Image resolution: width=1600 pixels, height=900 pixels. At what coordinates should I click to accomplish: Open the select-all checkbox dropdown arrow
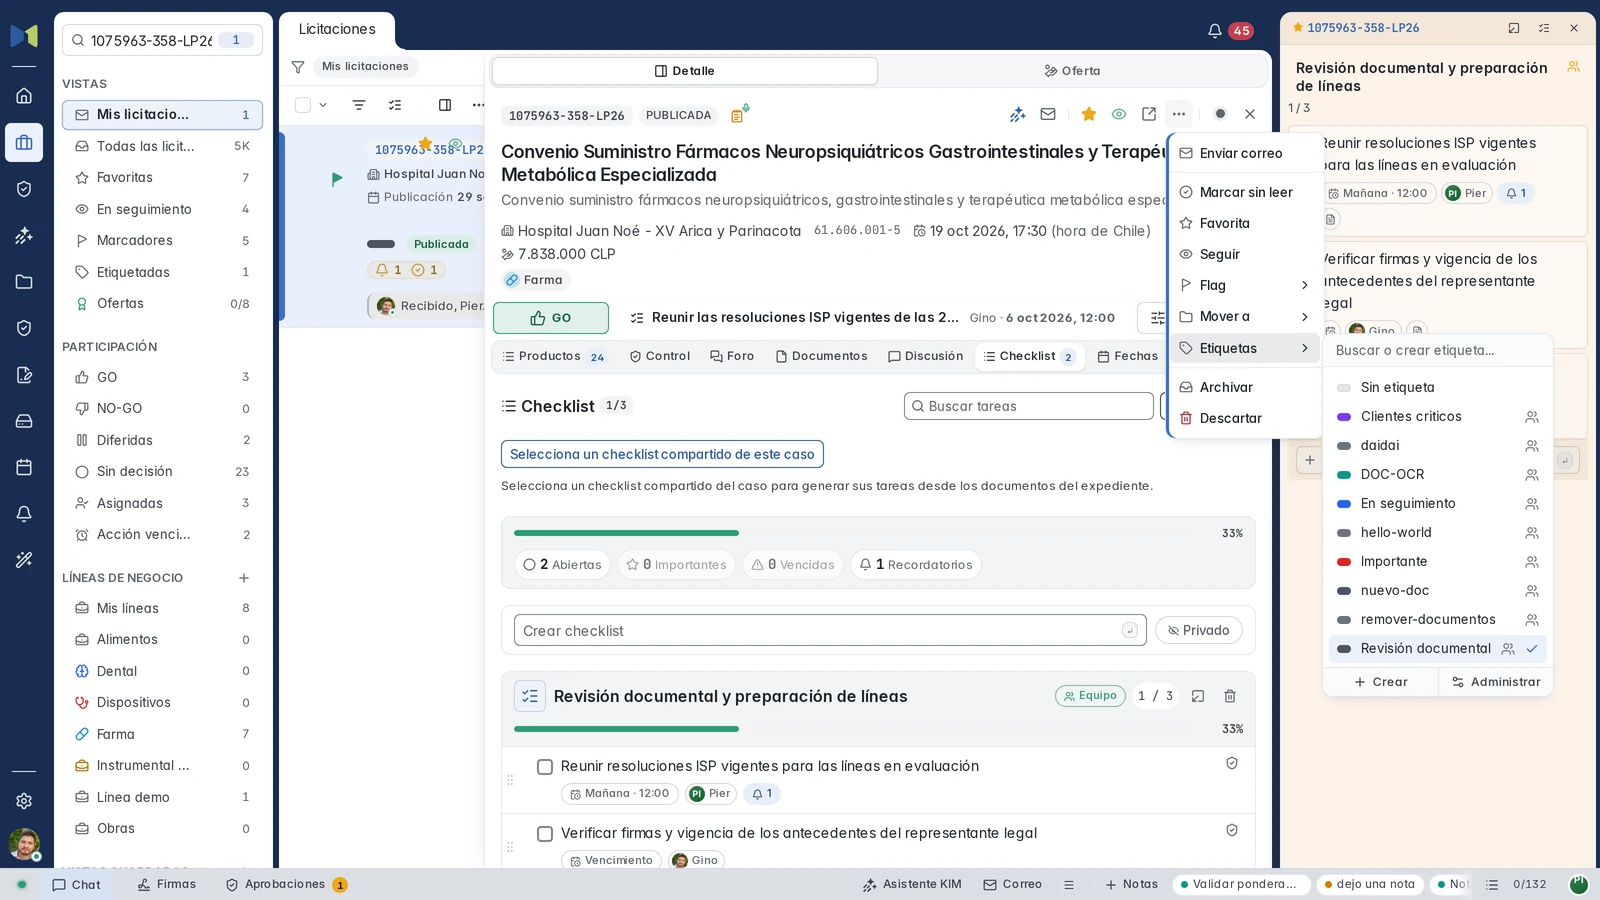coord(323,105)
